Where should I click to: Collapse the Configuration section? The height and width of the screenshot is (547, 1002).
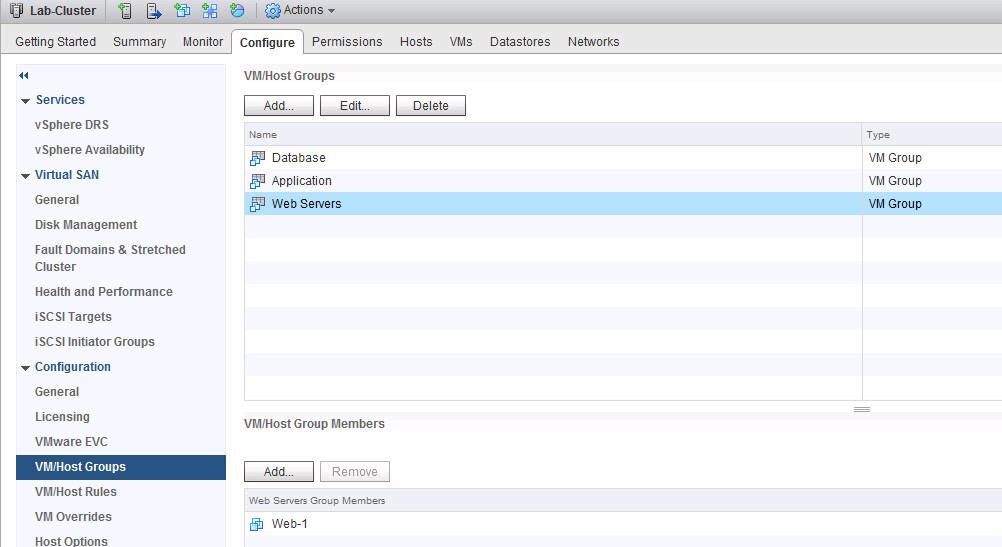point(26,368)
